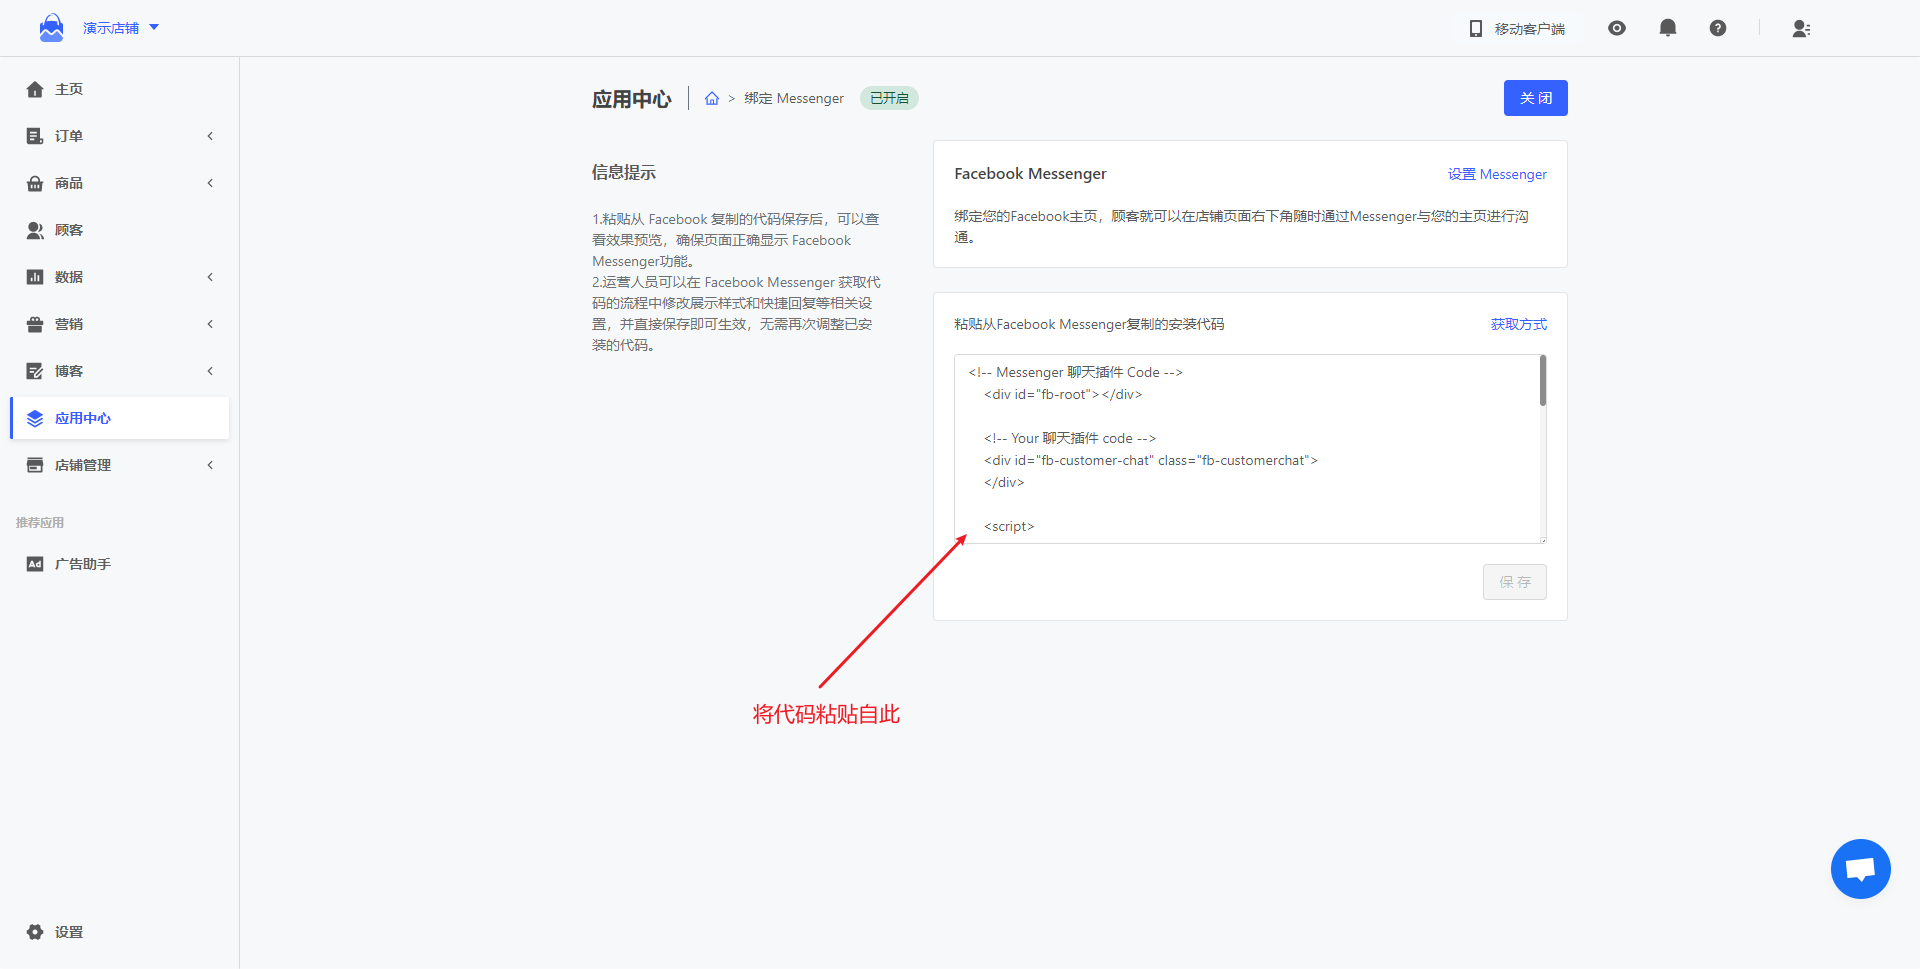This screenshot has height=969, width=1920.
Task: Open the help question mark icon
Action: pyautogui.click(x=1718, y=28)
